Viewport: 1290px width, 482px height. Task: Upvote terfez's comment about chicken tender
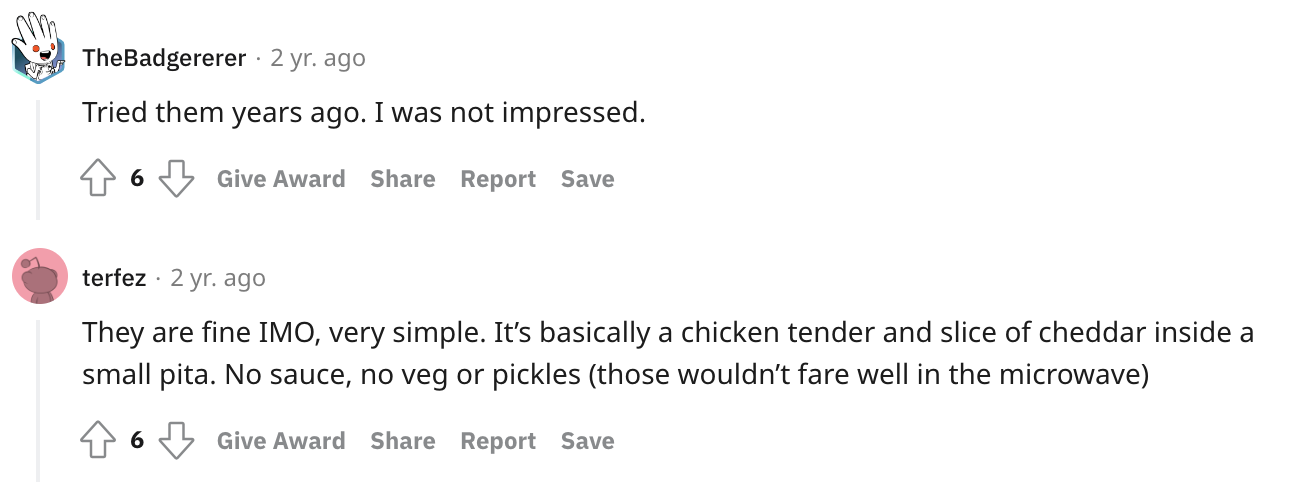click(98, 441)
